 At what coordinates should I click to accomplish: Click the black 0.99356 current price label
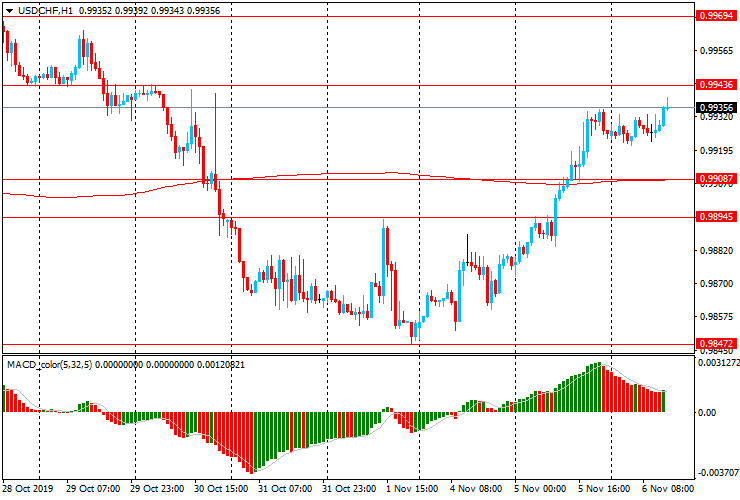tap(717, 107)
